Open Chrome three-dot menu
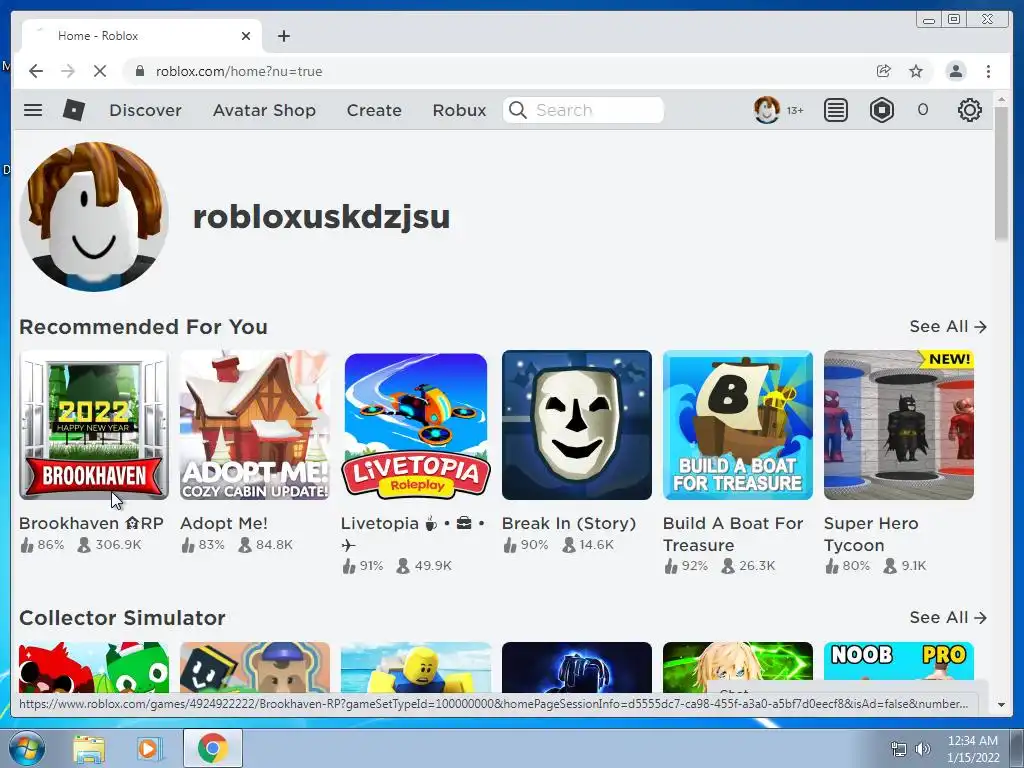1024x768 pixels. (988, 71)
